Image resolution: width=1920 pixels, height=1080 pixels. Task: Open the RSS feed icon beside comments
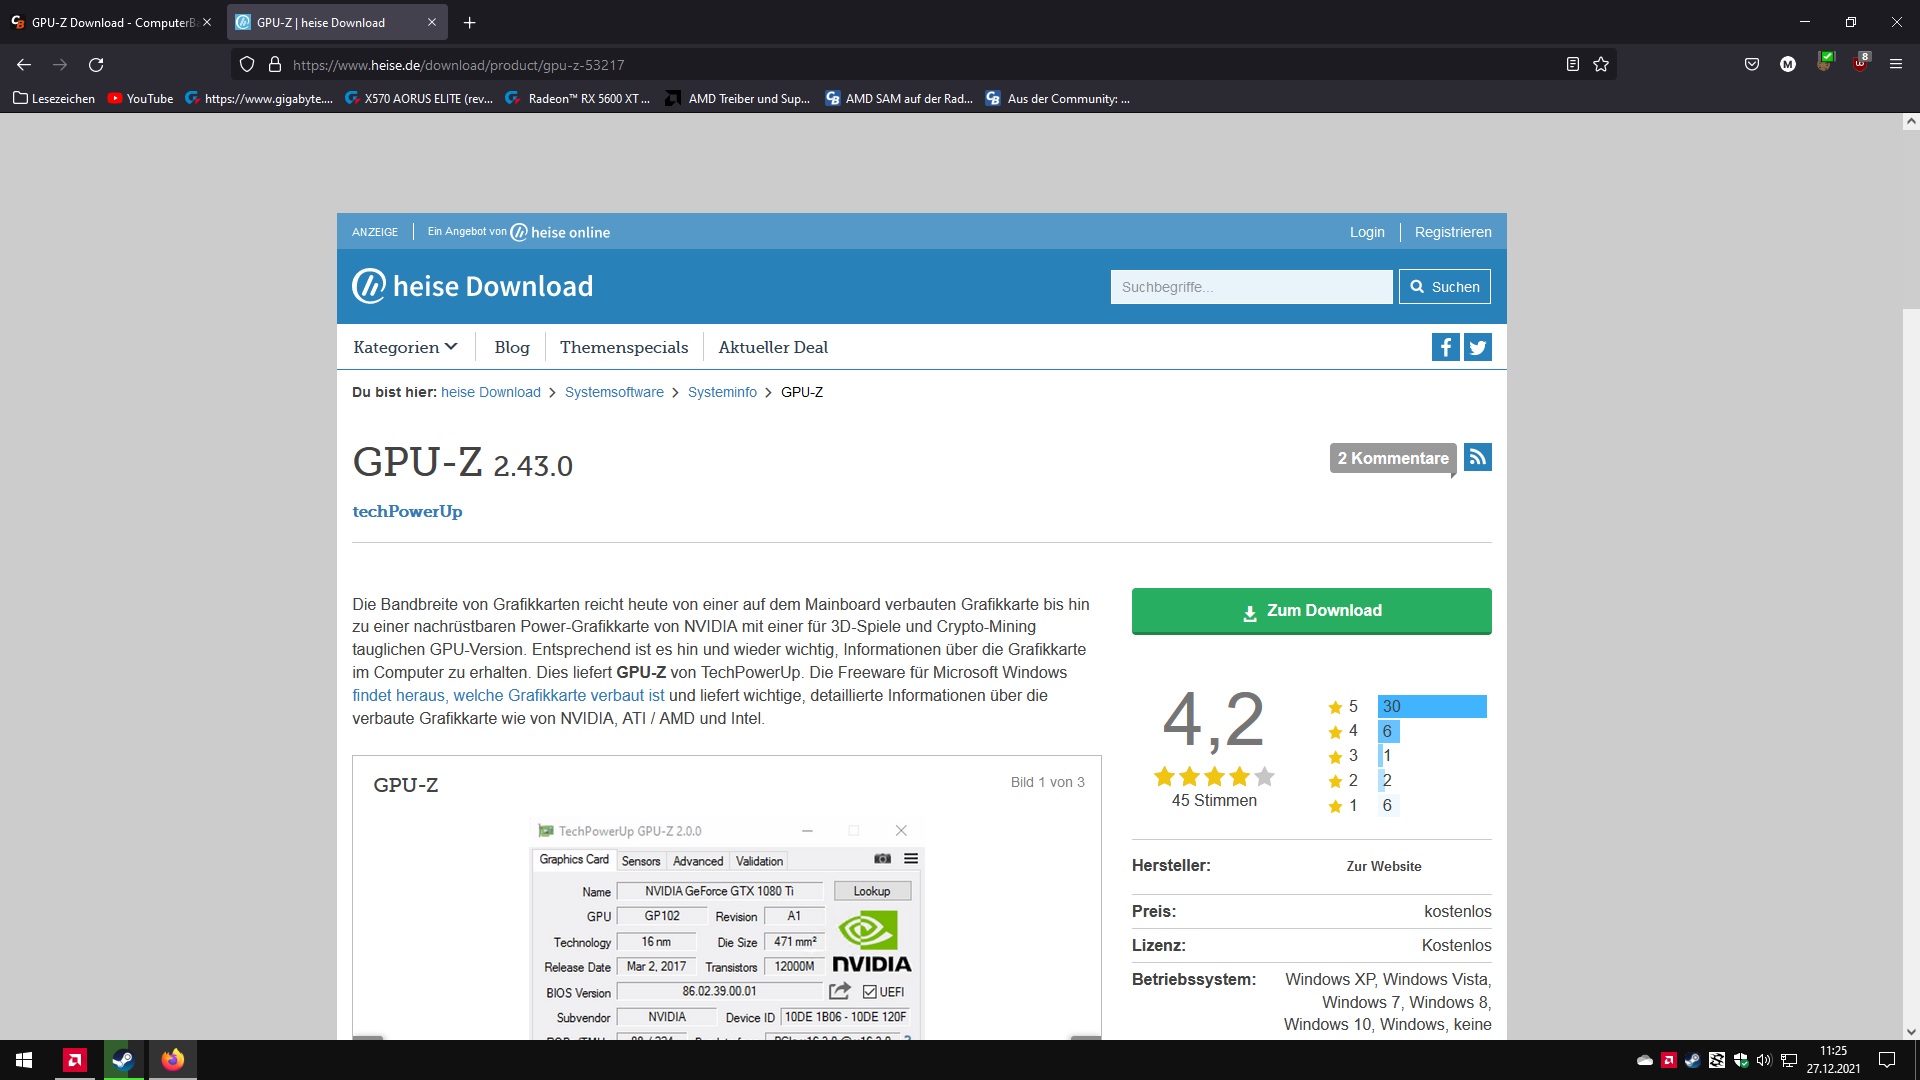click(x=1478, y=457)
